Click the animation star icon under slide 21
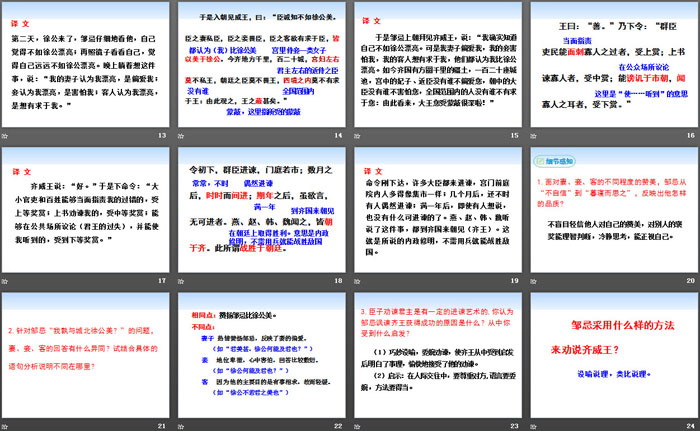700x431 pixels. click(5, 427)
